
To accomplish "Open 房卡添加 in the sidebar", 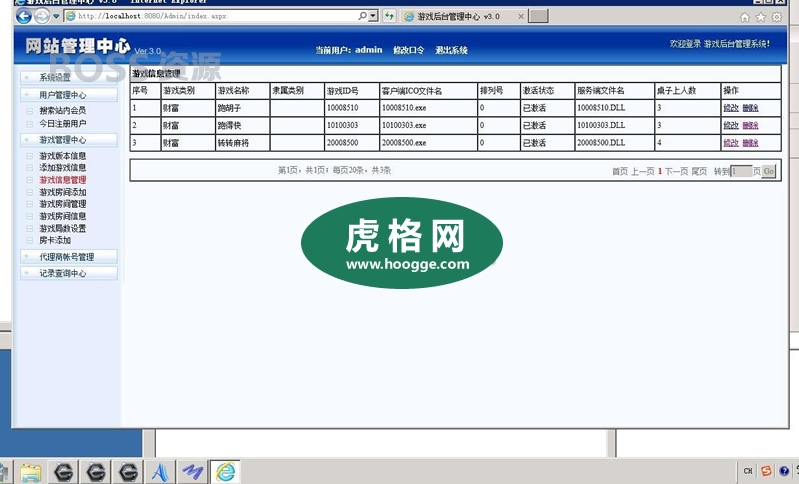I will [x=55, y=240].
